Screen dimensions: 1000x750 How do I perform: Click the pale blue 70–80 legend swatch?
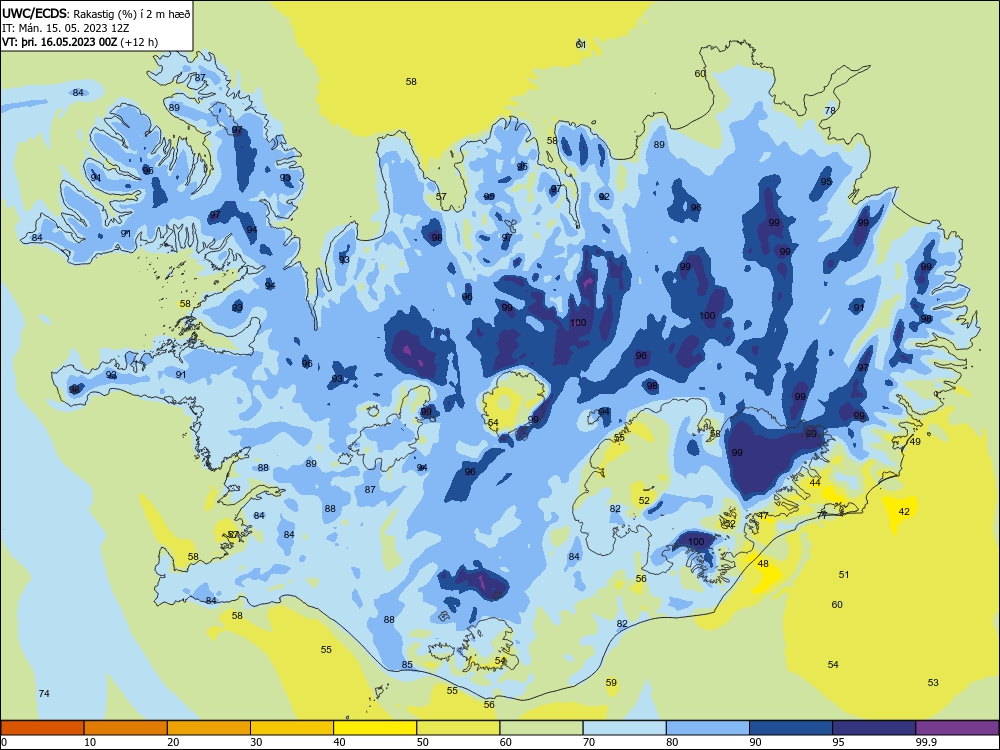pyautogui.click(x=624, y=728)
